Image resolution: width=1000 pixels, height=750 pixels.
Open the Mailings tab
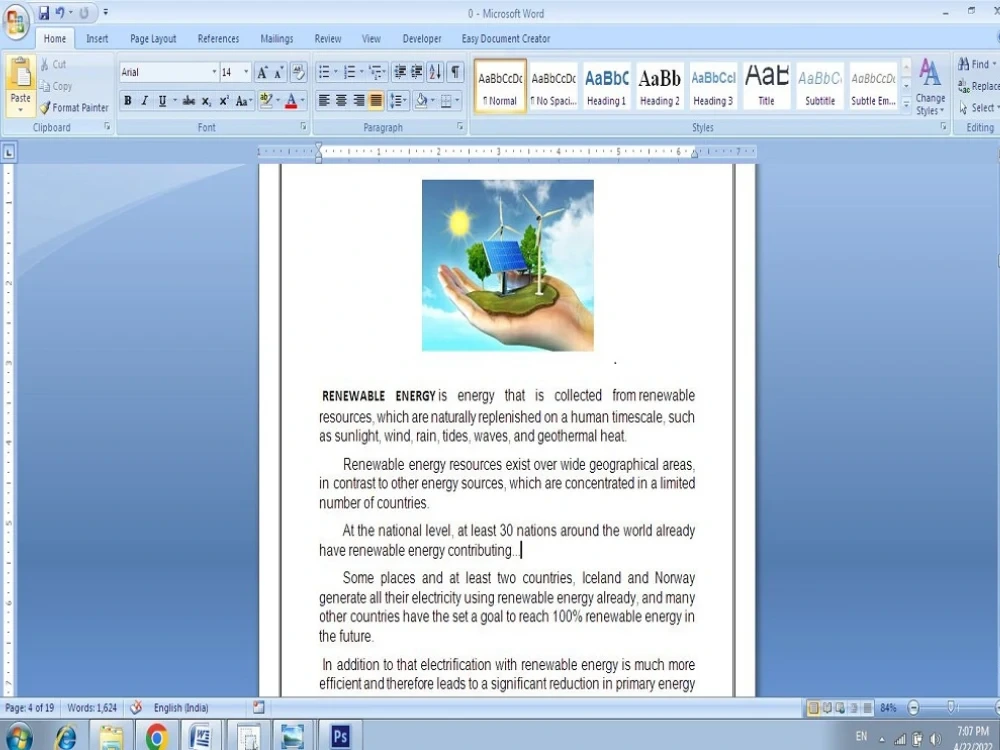click(x=277, y=39)
